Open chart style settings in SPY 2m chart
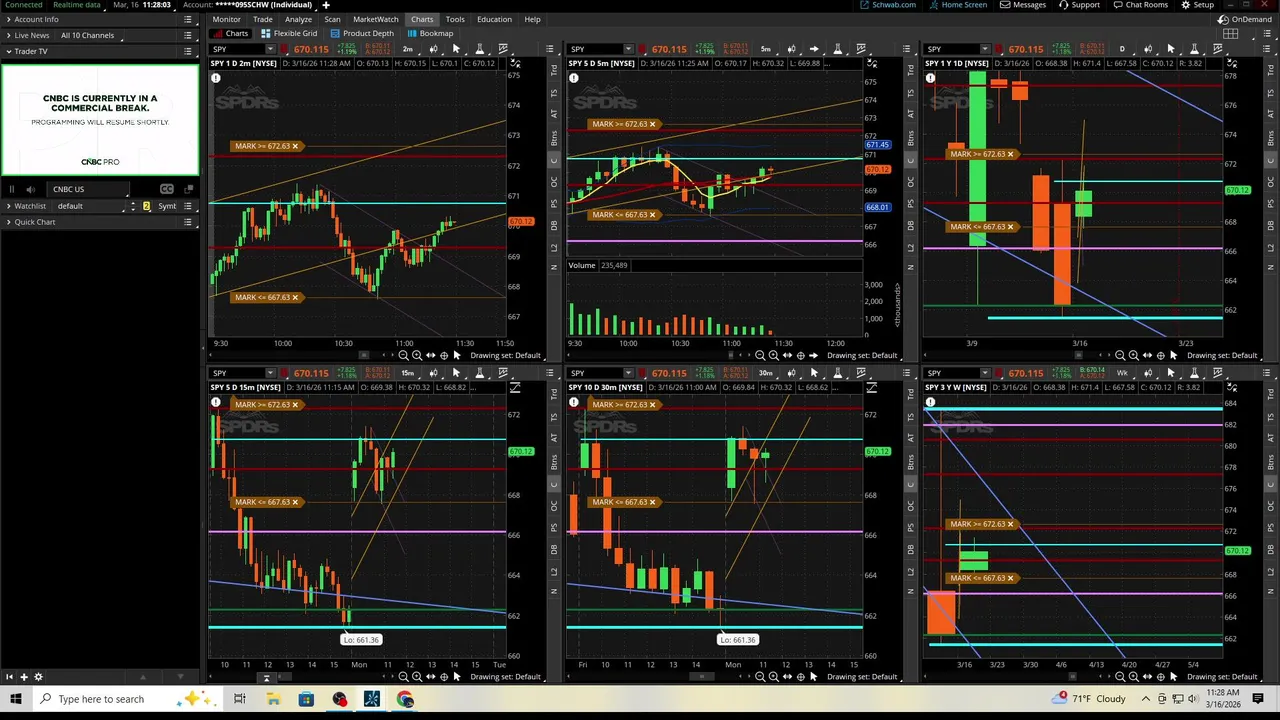This screenshot has width=1280, height=720. (434, 49)
